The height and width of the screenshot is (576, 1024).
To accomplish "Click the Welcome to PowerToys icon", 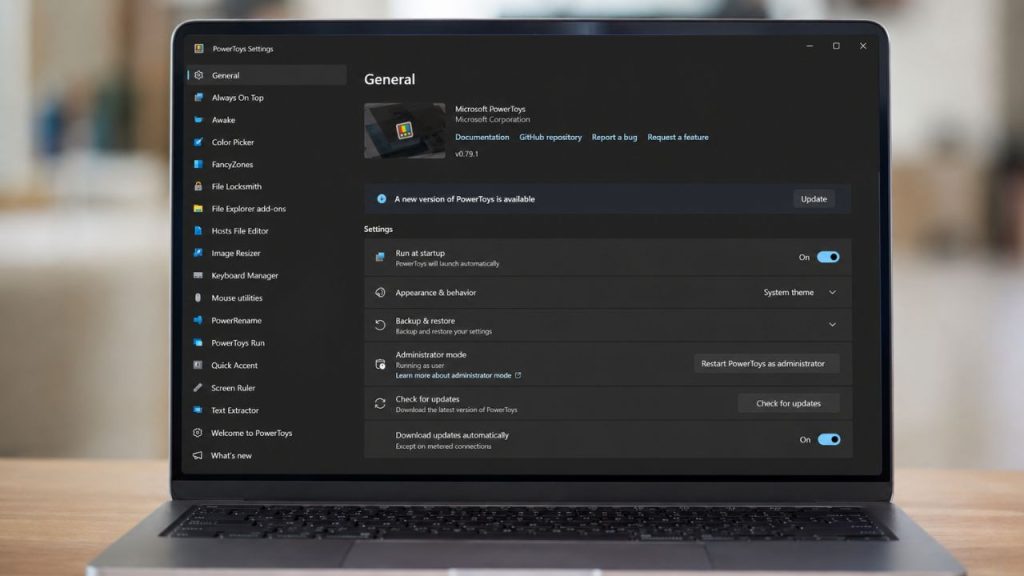I will tap(198, 432).
